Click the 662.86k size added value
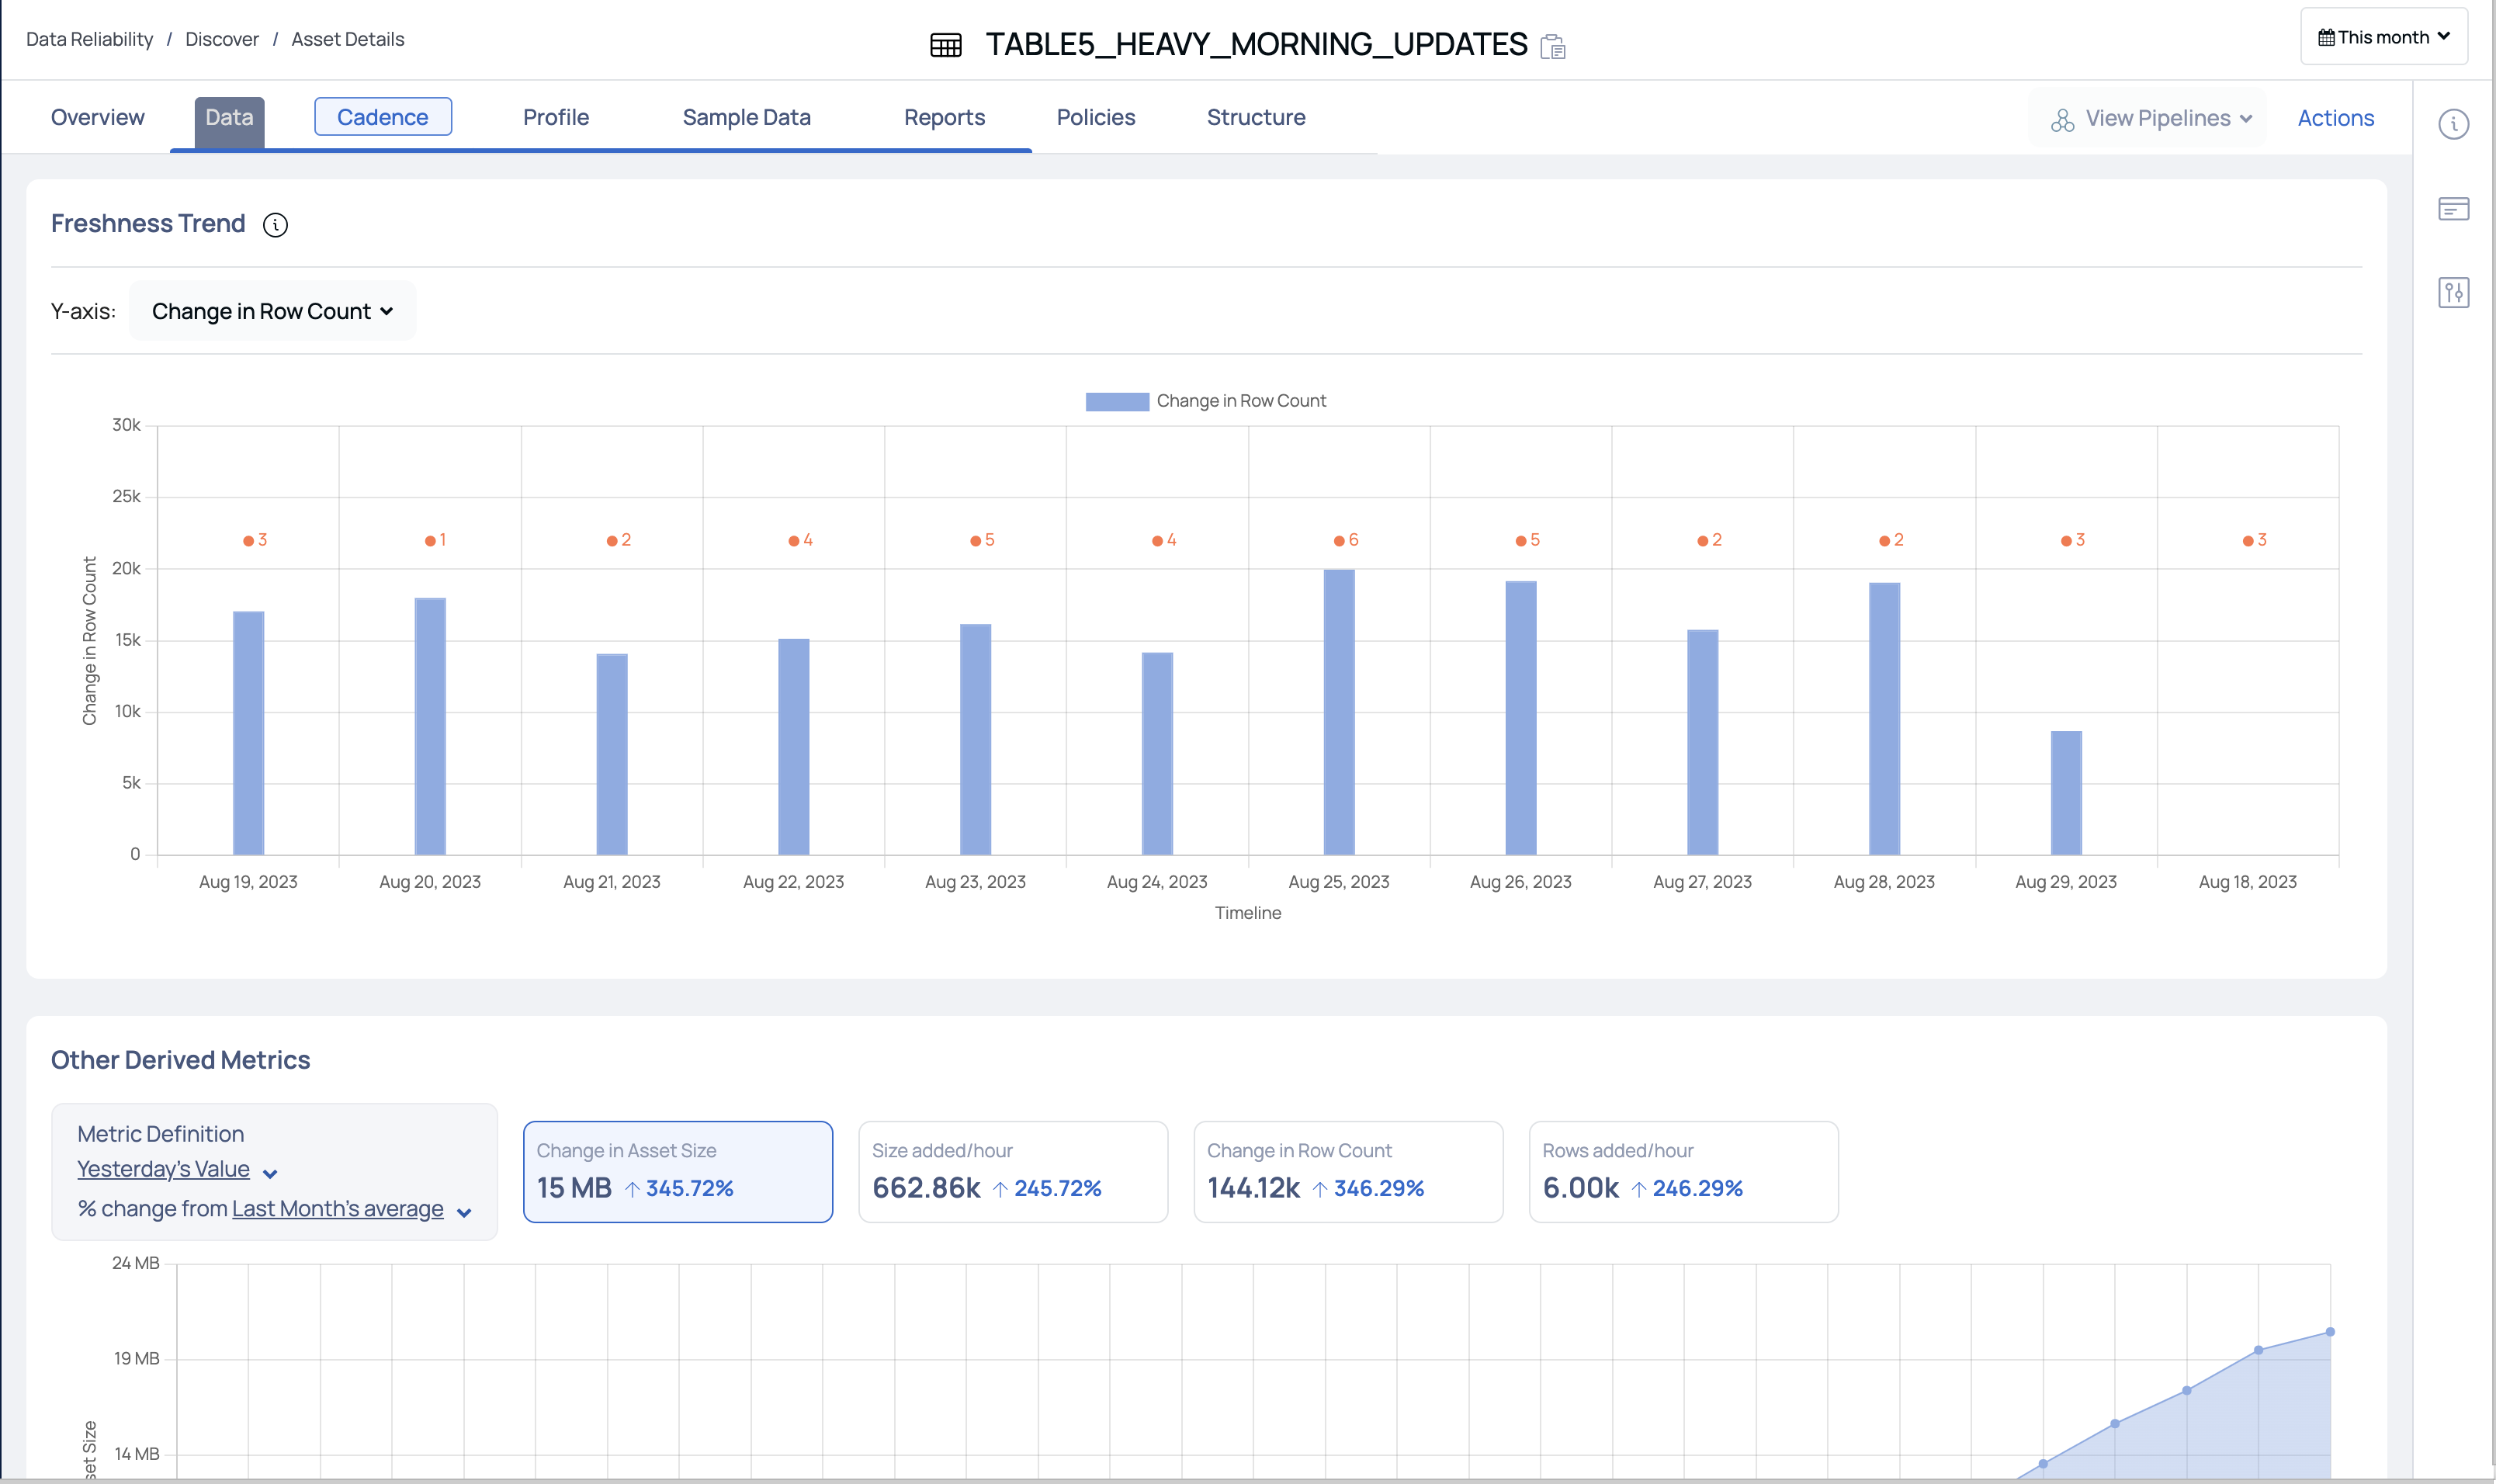This screenshot has width=2496, height=1484. pyautogui.click(x=926, y=1188)
